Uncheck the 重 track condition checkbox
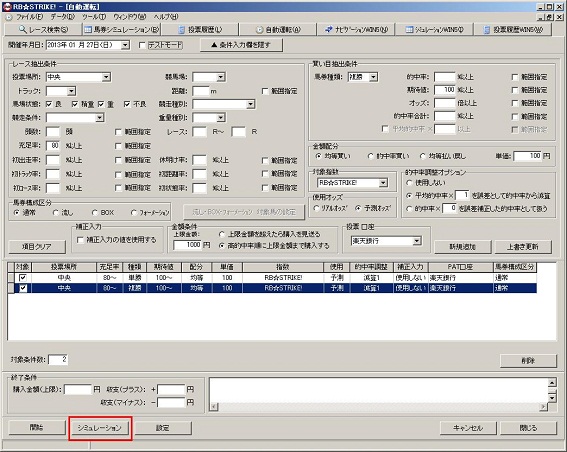The height and width of the screenshot is (452, 567). point(101,104)
